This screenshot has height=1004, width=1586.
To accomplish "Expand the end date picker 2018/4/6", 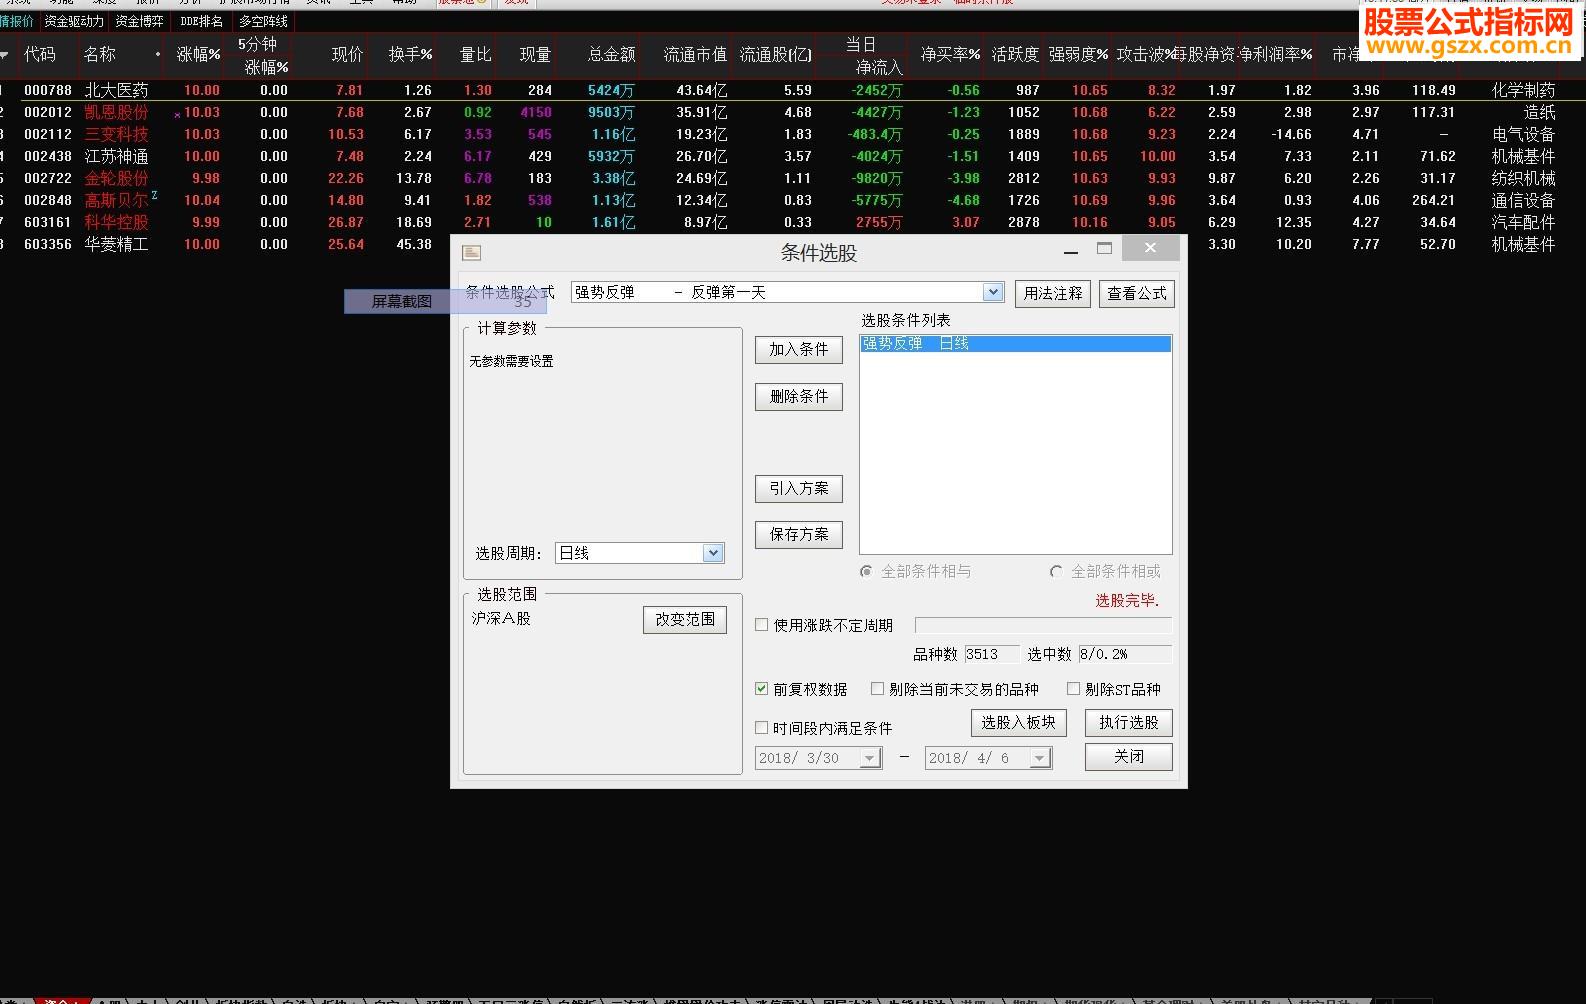I will (1040, 758).
